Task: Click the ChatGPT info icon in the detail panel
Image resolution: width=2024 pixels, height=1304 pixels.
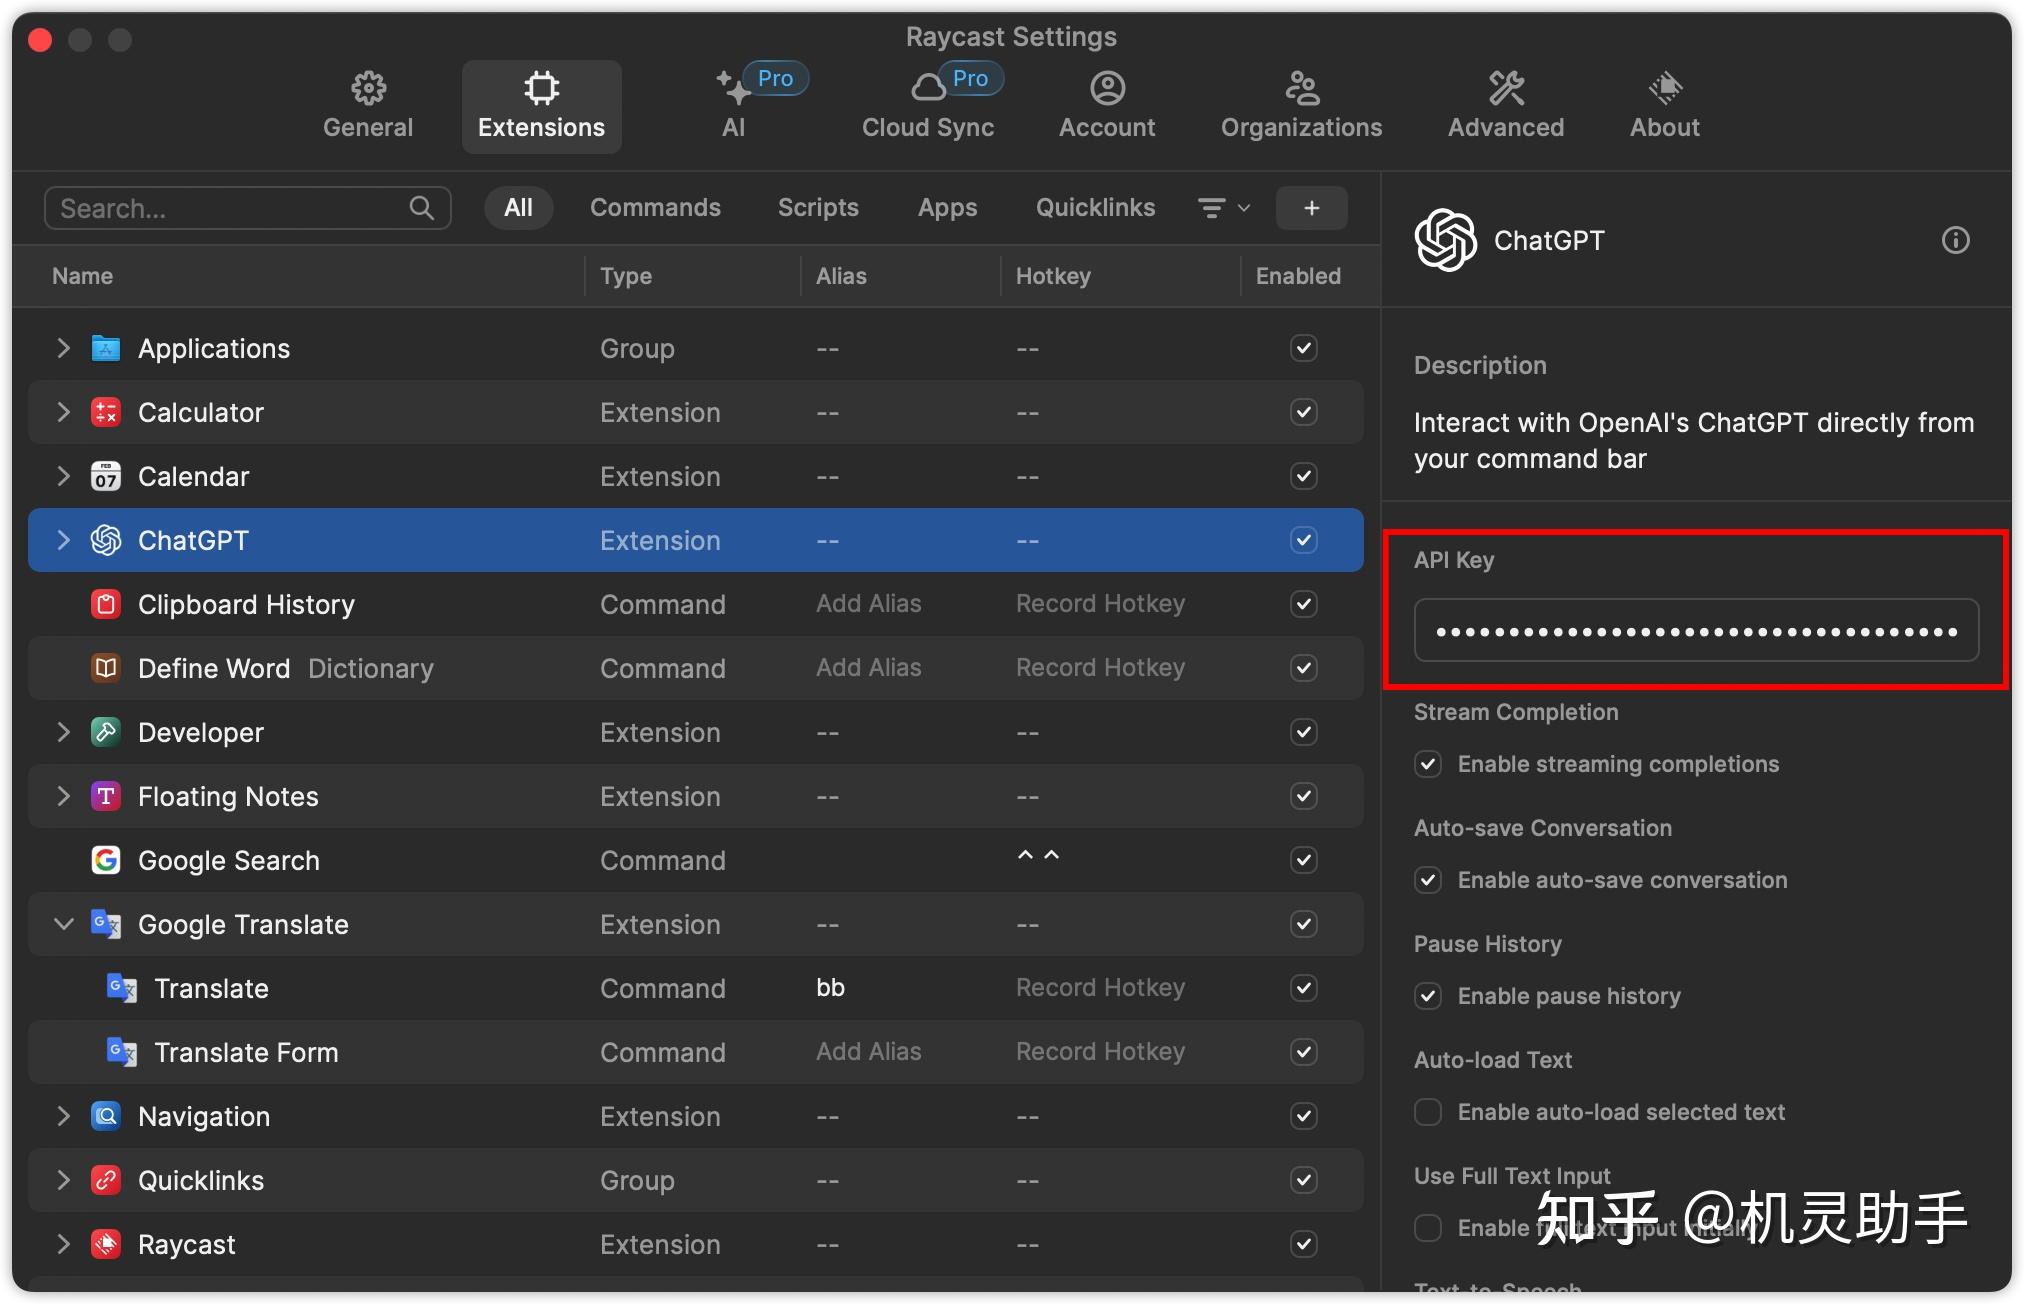Action: [1956, 240]
